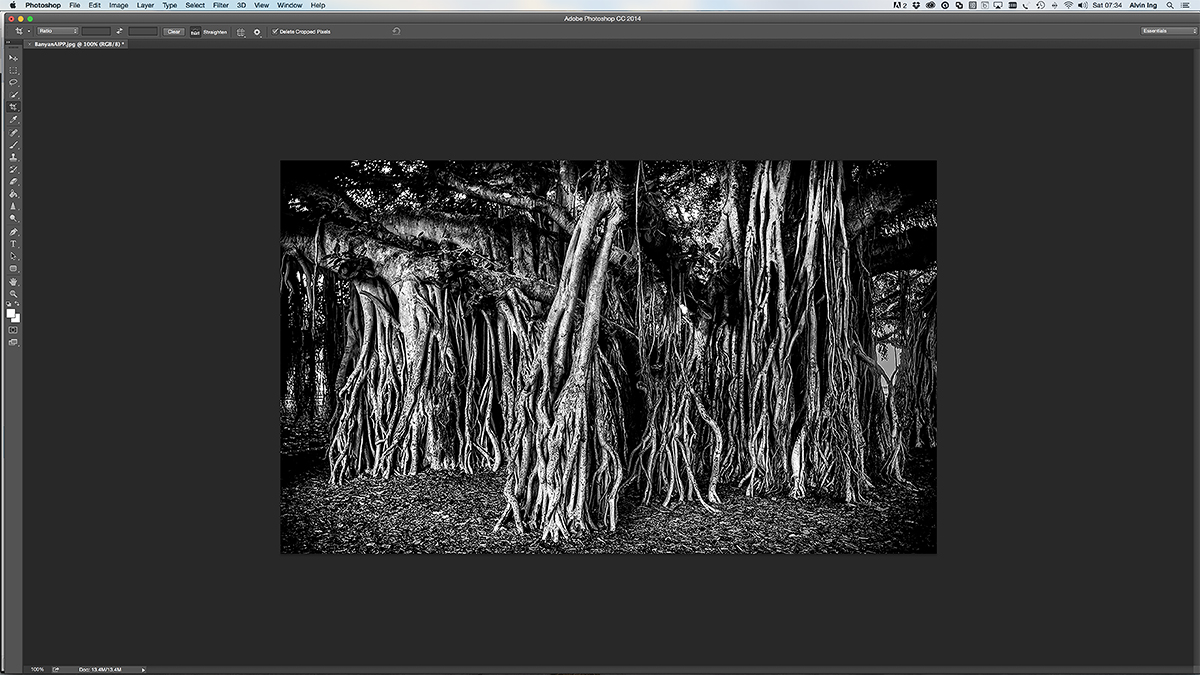Click the banyan tree image canvas

click(608, 357)
